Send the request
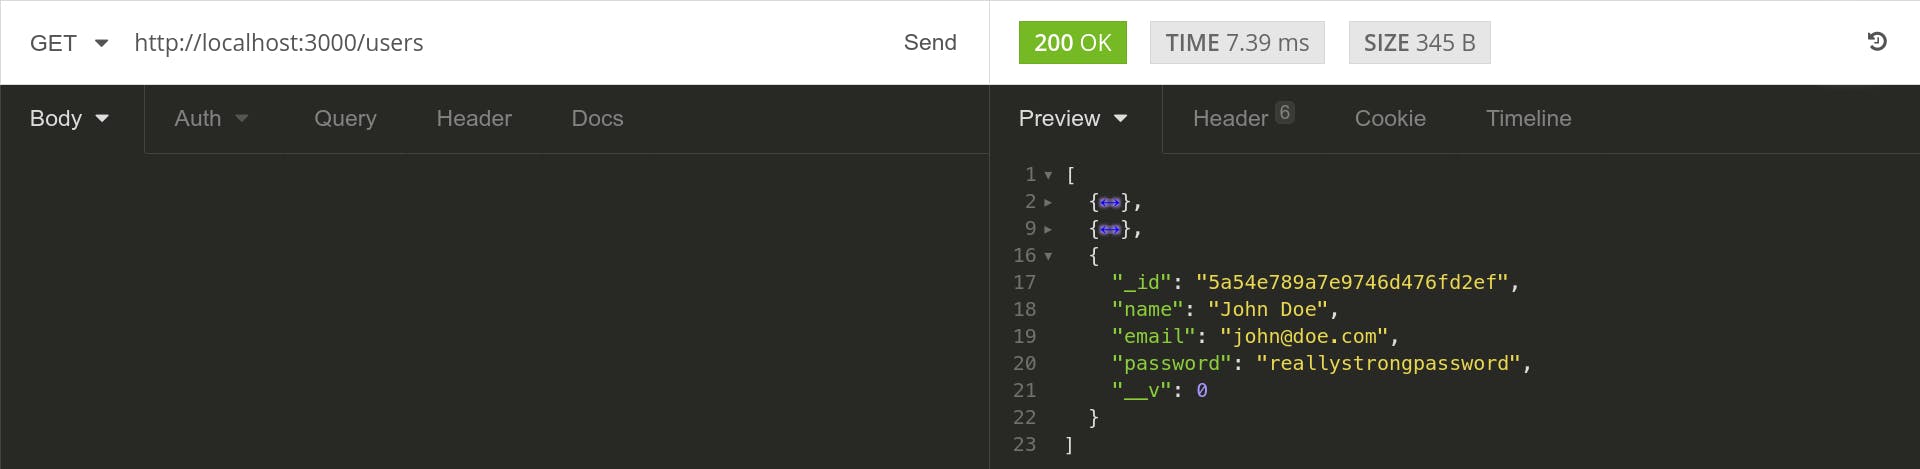This screenshot has height=469, width=1920. tap(930, 42)
